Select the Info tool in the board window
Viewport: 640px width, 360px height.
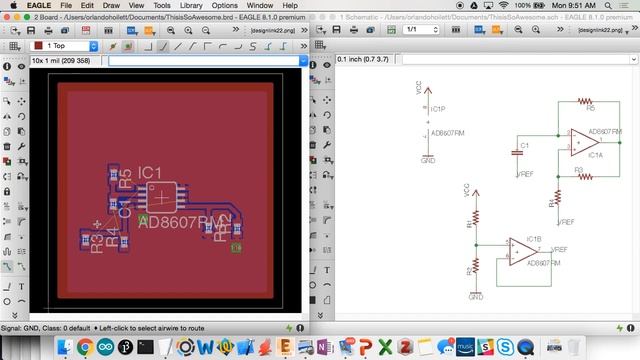[x=7, y=66]
